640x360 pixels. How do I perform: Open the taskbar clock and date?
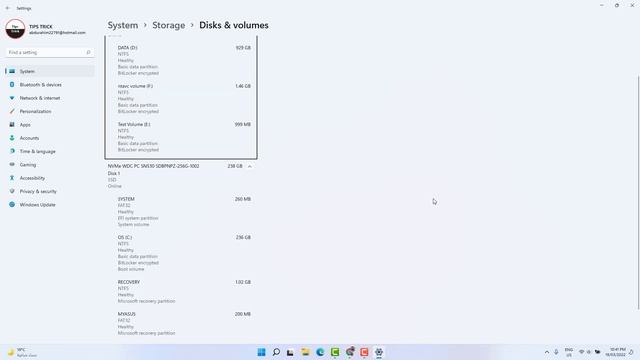[x=617, y=352]
